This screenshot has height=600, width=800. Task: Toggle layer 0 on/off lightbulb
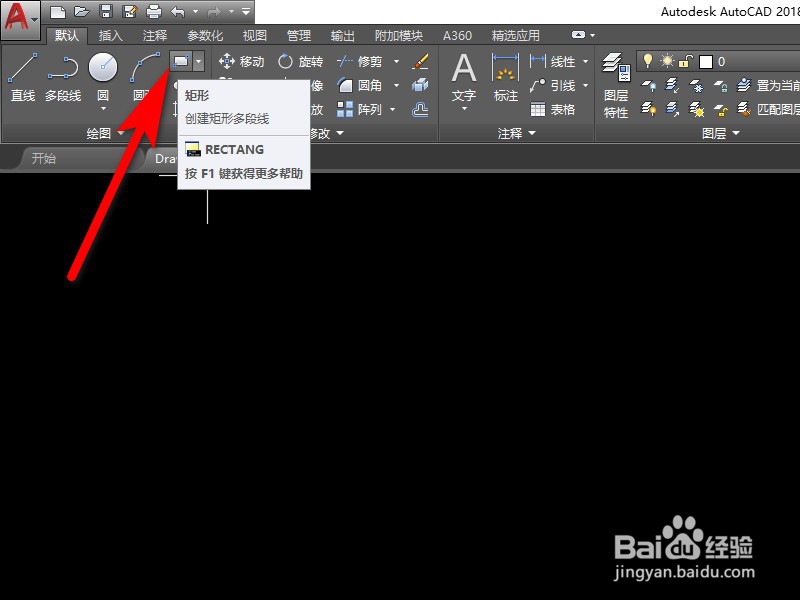click(647, 61)
